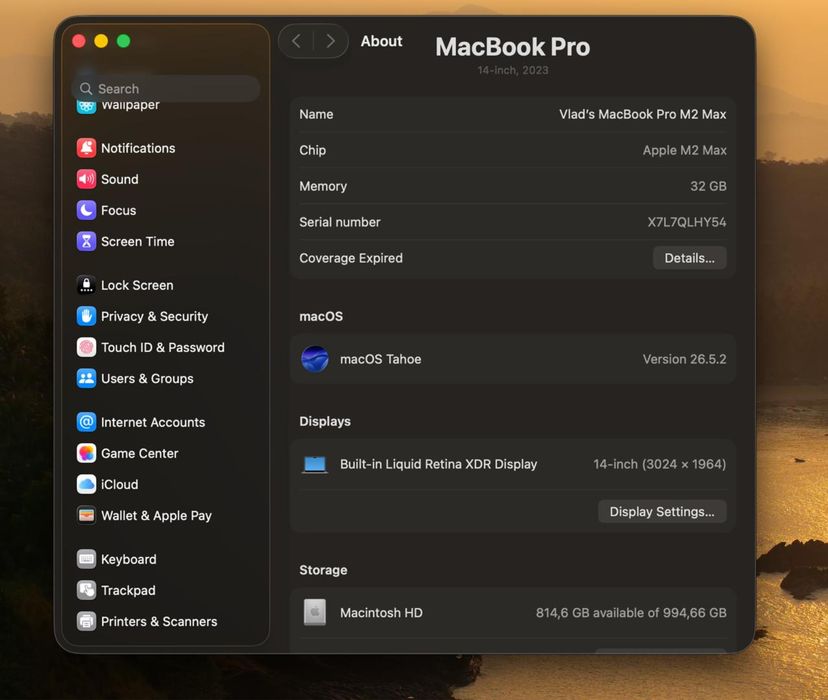Minimize window with yellow button
The width and height of the screenshot is (828, 700).
[x=101, y=41]
